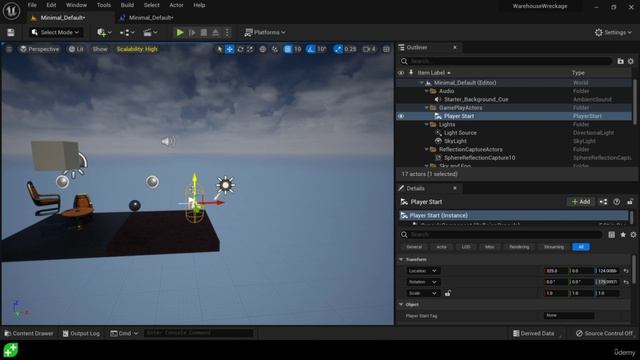The image size is (640, 360).
Task: Click the Unreal Engine logo icon
Action: click(x=11, y=11)
